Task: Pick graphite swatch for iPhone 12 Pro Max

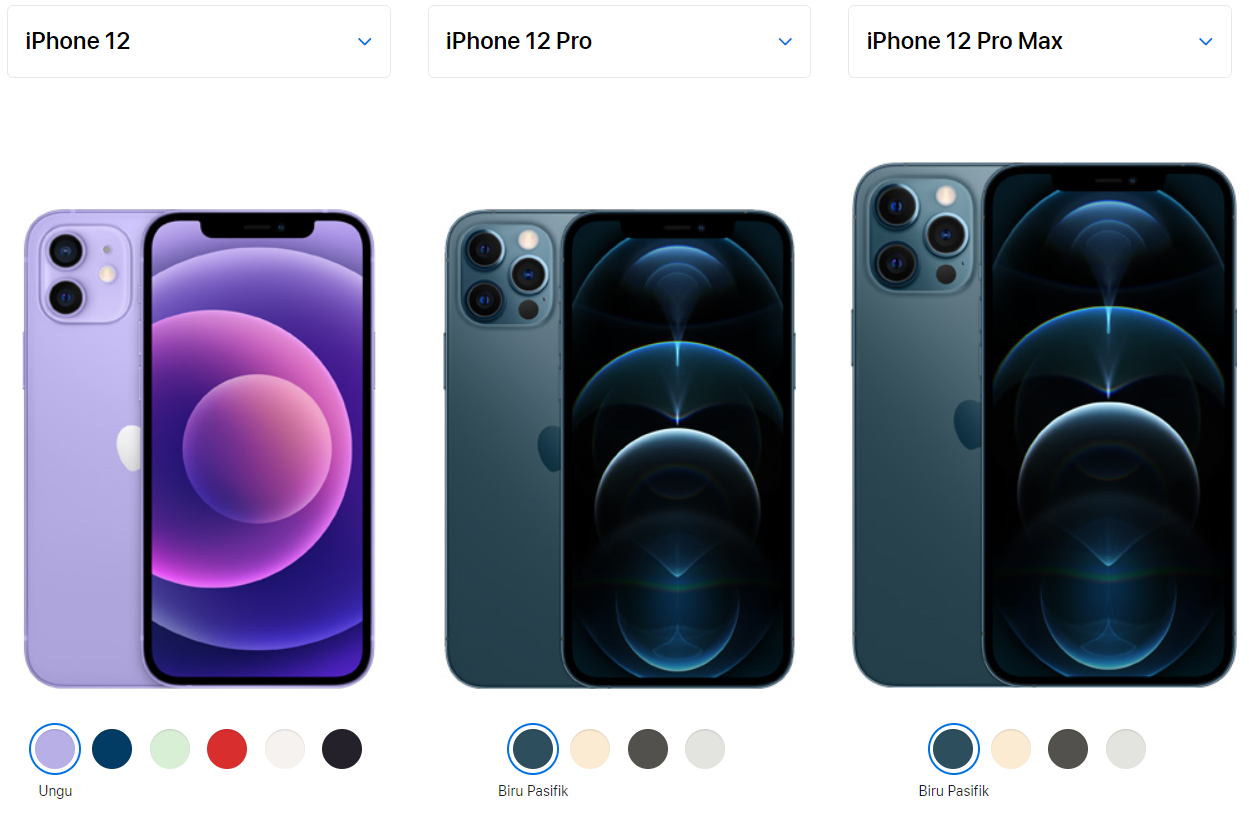Action: point(1068,749)
